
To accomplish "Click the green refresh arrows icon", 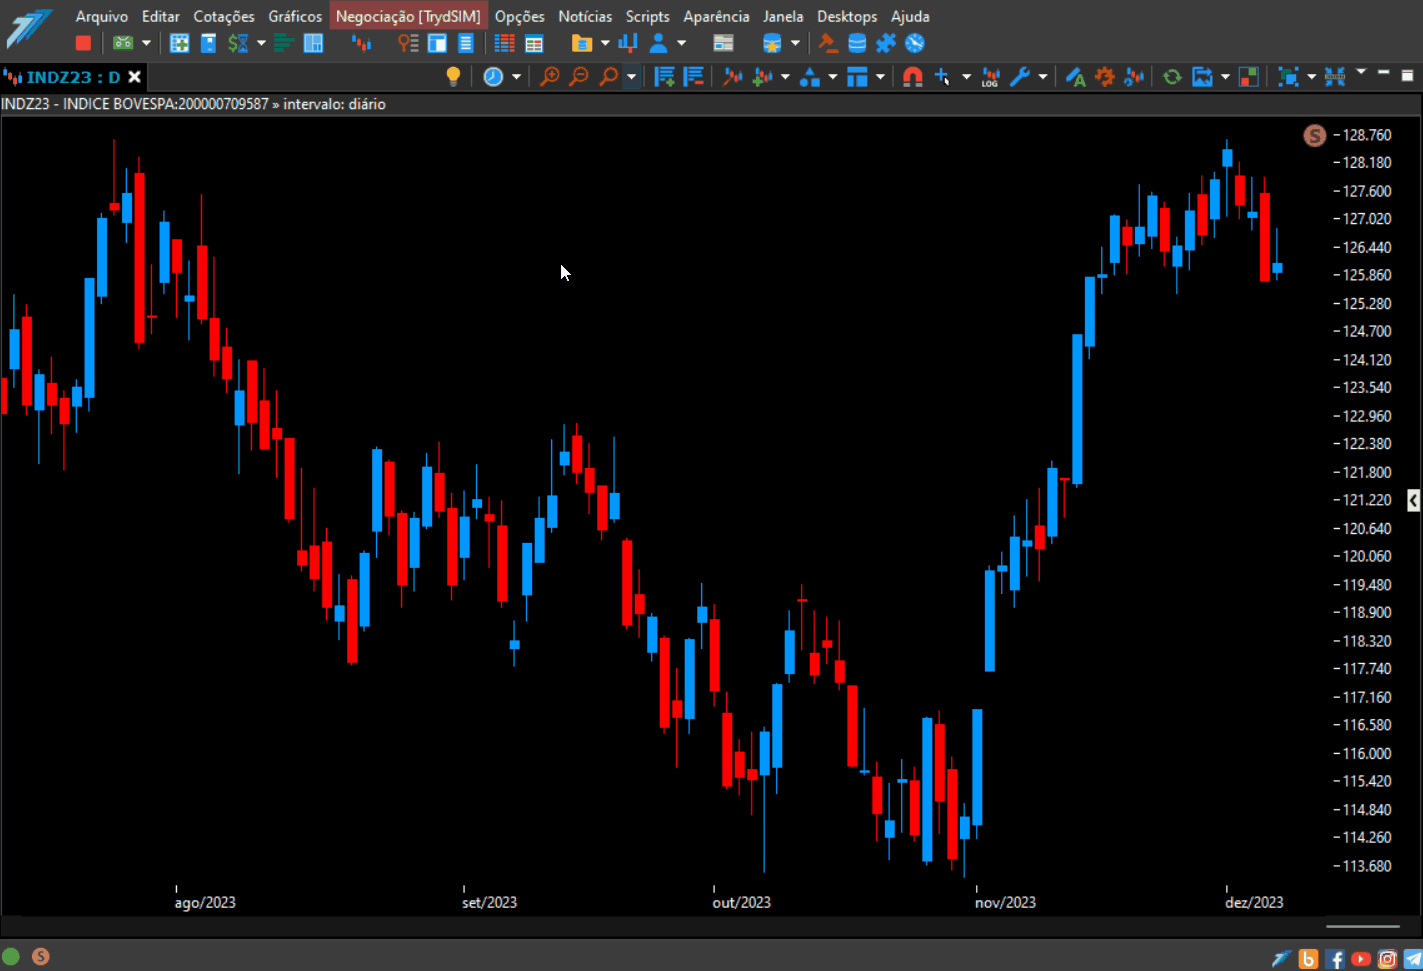I will (1172, 76).
